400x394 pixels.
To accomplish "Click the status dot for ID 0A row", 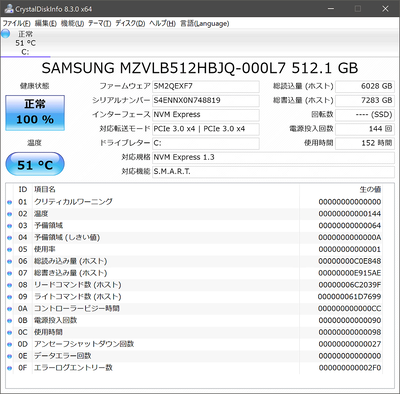I will click(x=10, y=309).
